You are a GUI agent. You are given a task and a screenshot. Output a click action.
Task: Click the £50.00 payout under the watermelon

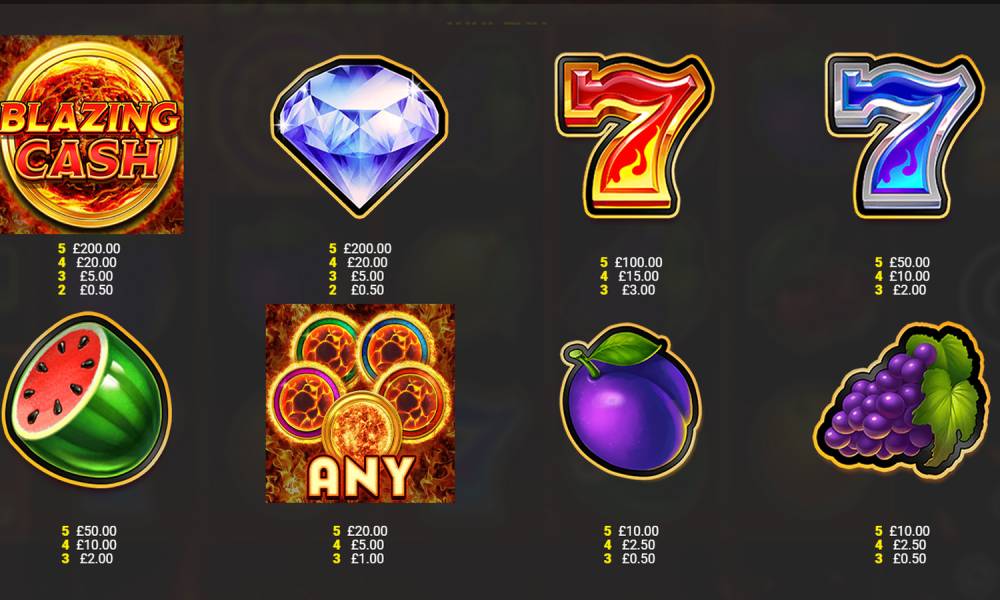point(96,531)
